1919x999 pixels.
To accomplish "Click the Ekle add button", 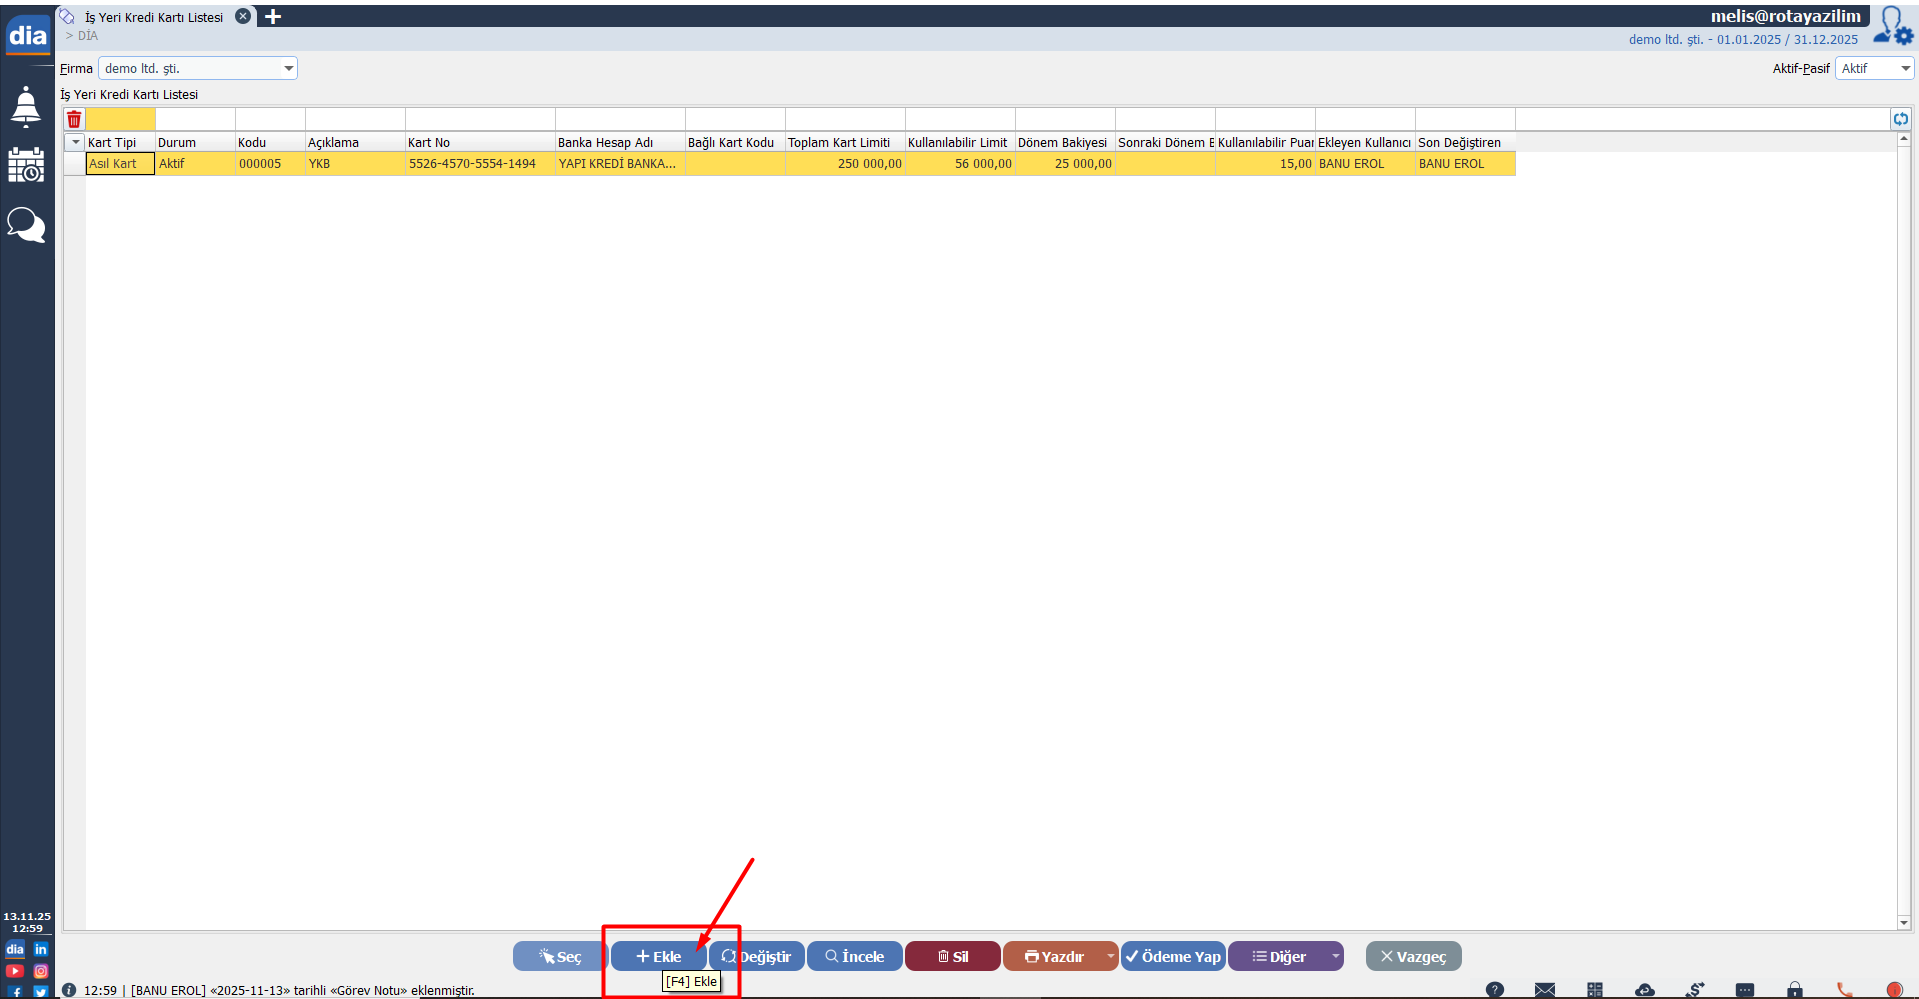I will 658,956.
